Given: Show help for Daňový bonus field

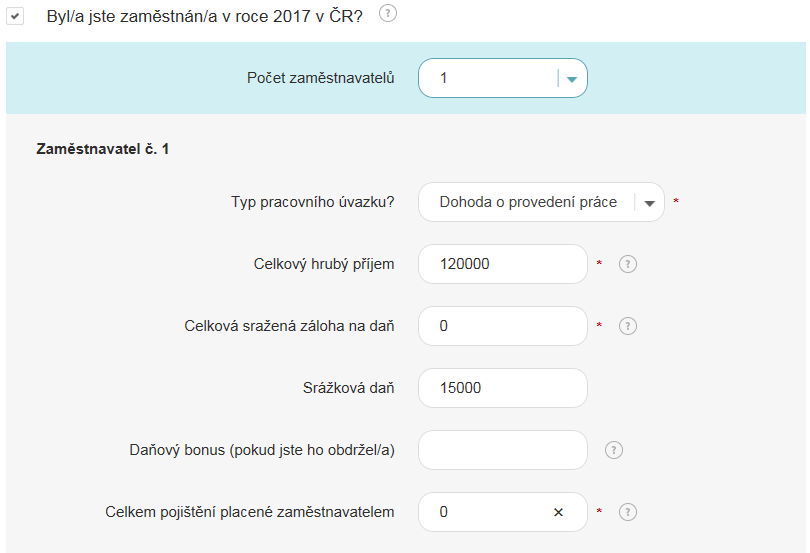Looking at the screenshot, I should coord(614,450).
